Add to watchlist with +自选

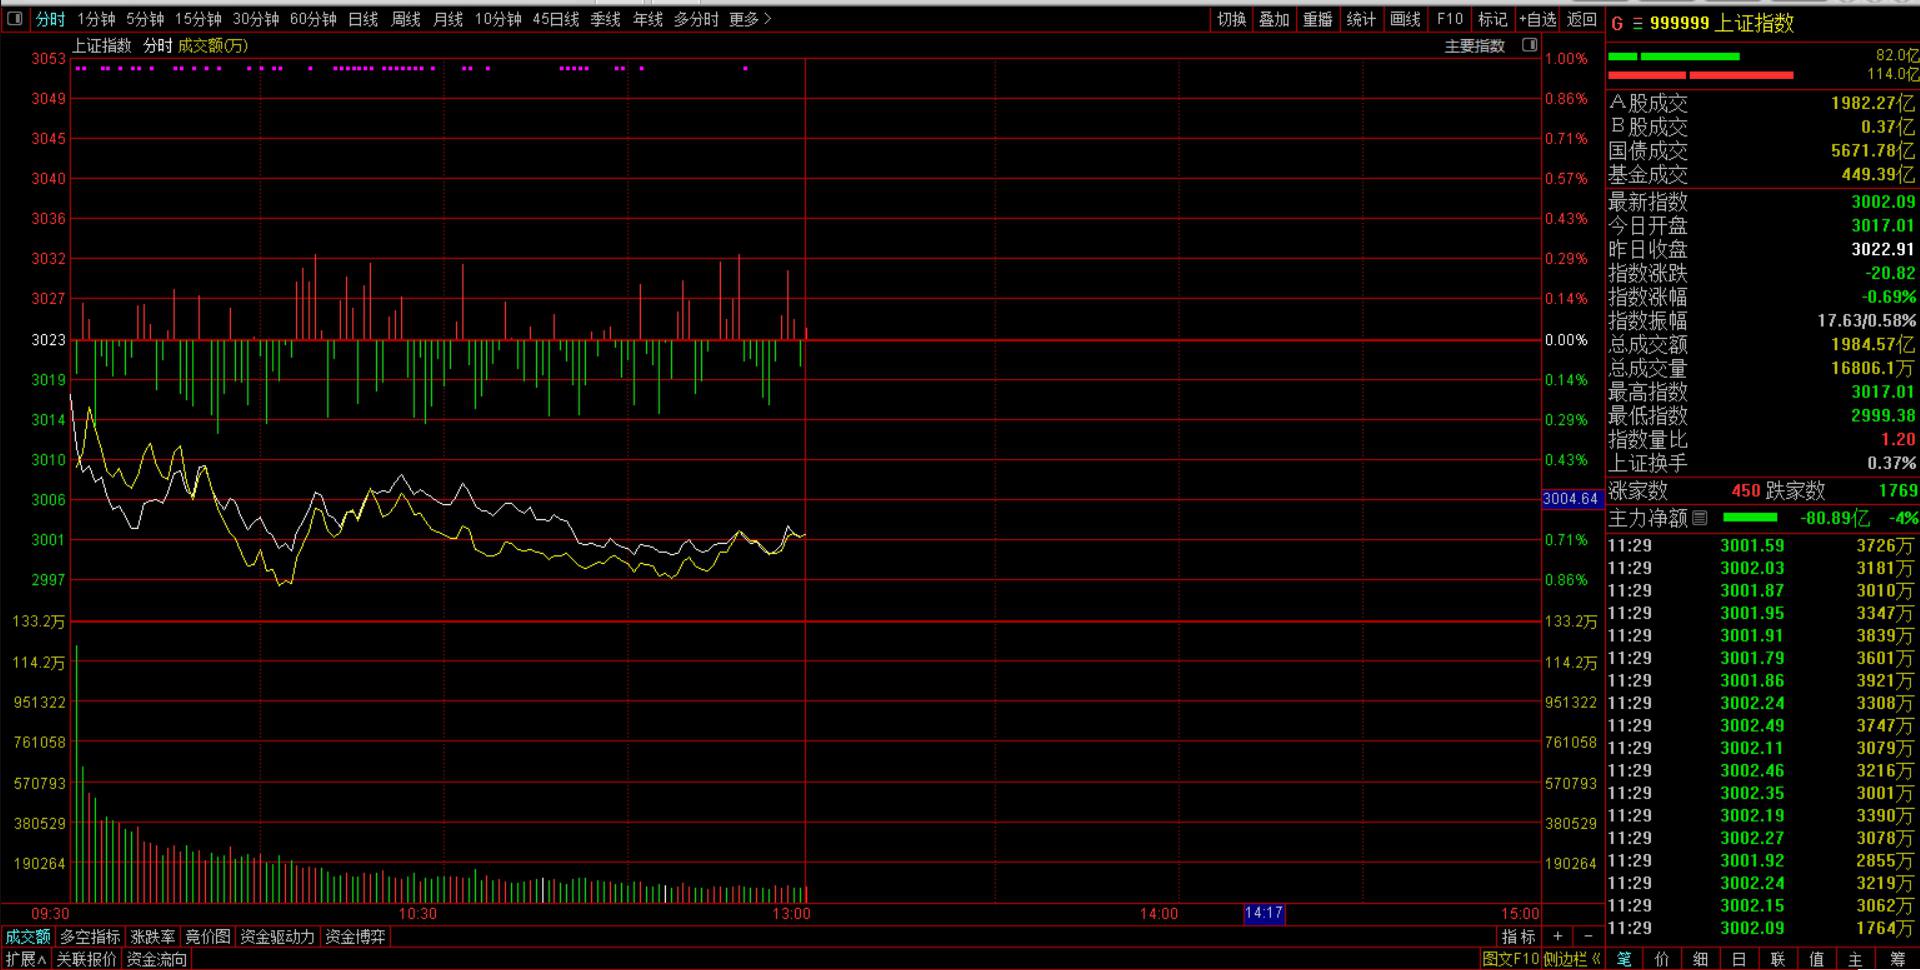[x=1538, y=19]
